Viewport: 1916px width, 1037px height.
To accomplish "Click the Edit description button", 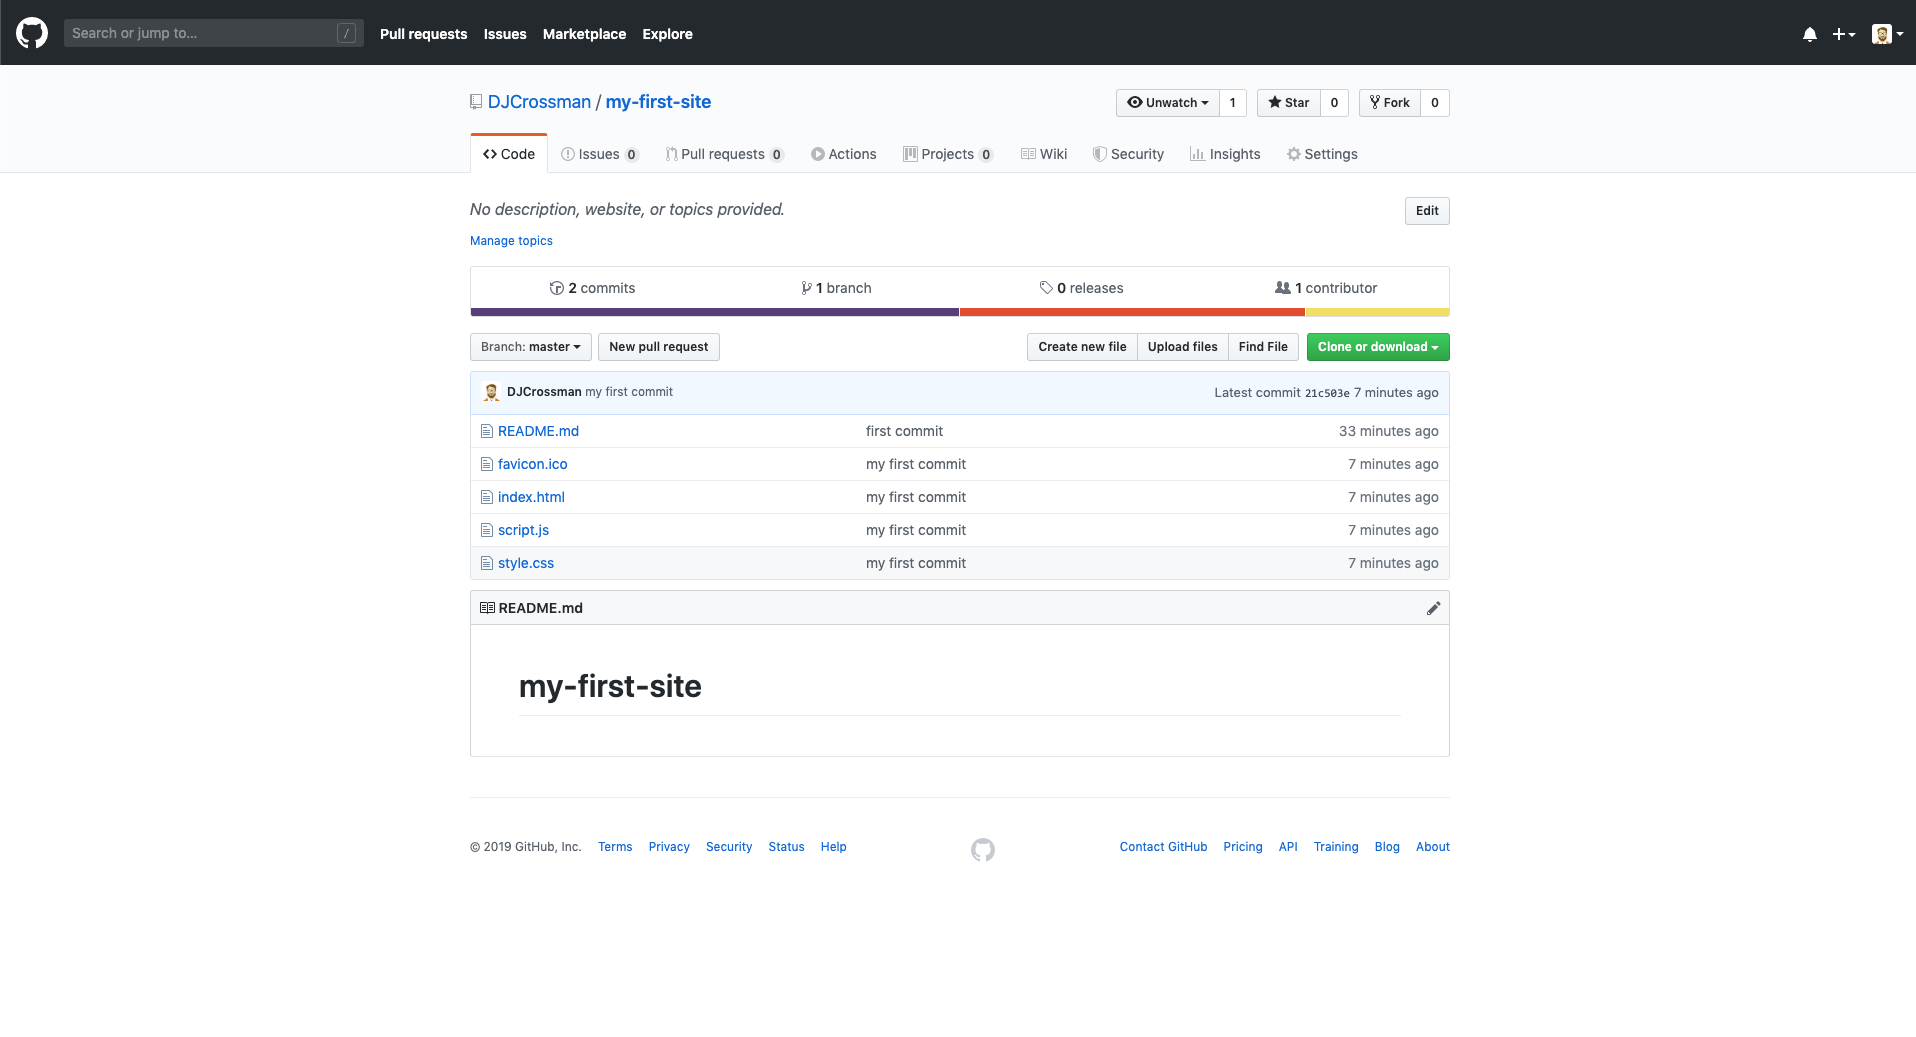I will tap(1427, 211).
